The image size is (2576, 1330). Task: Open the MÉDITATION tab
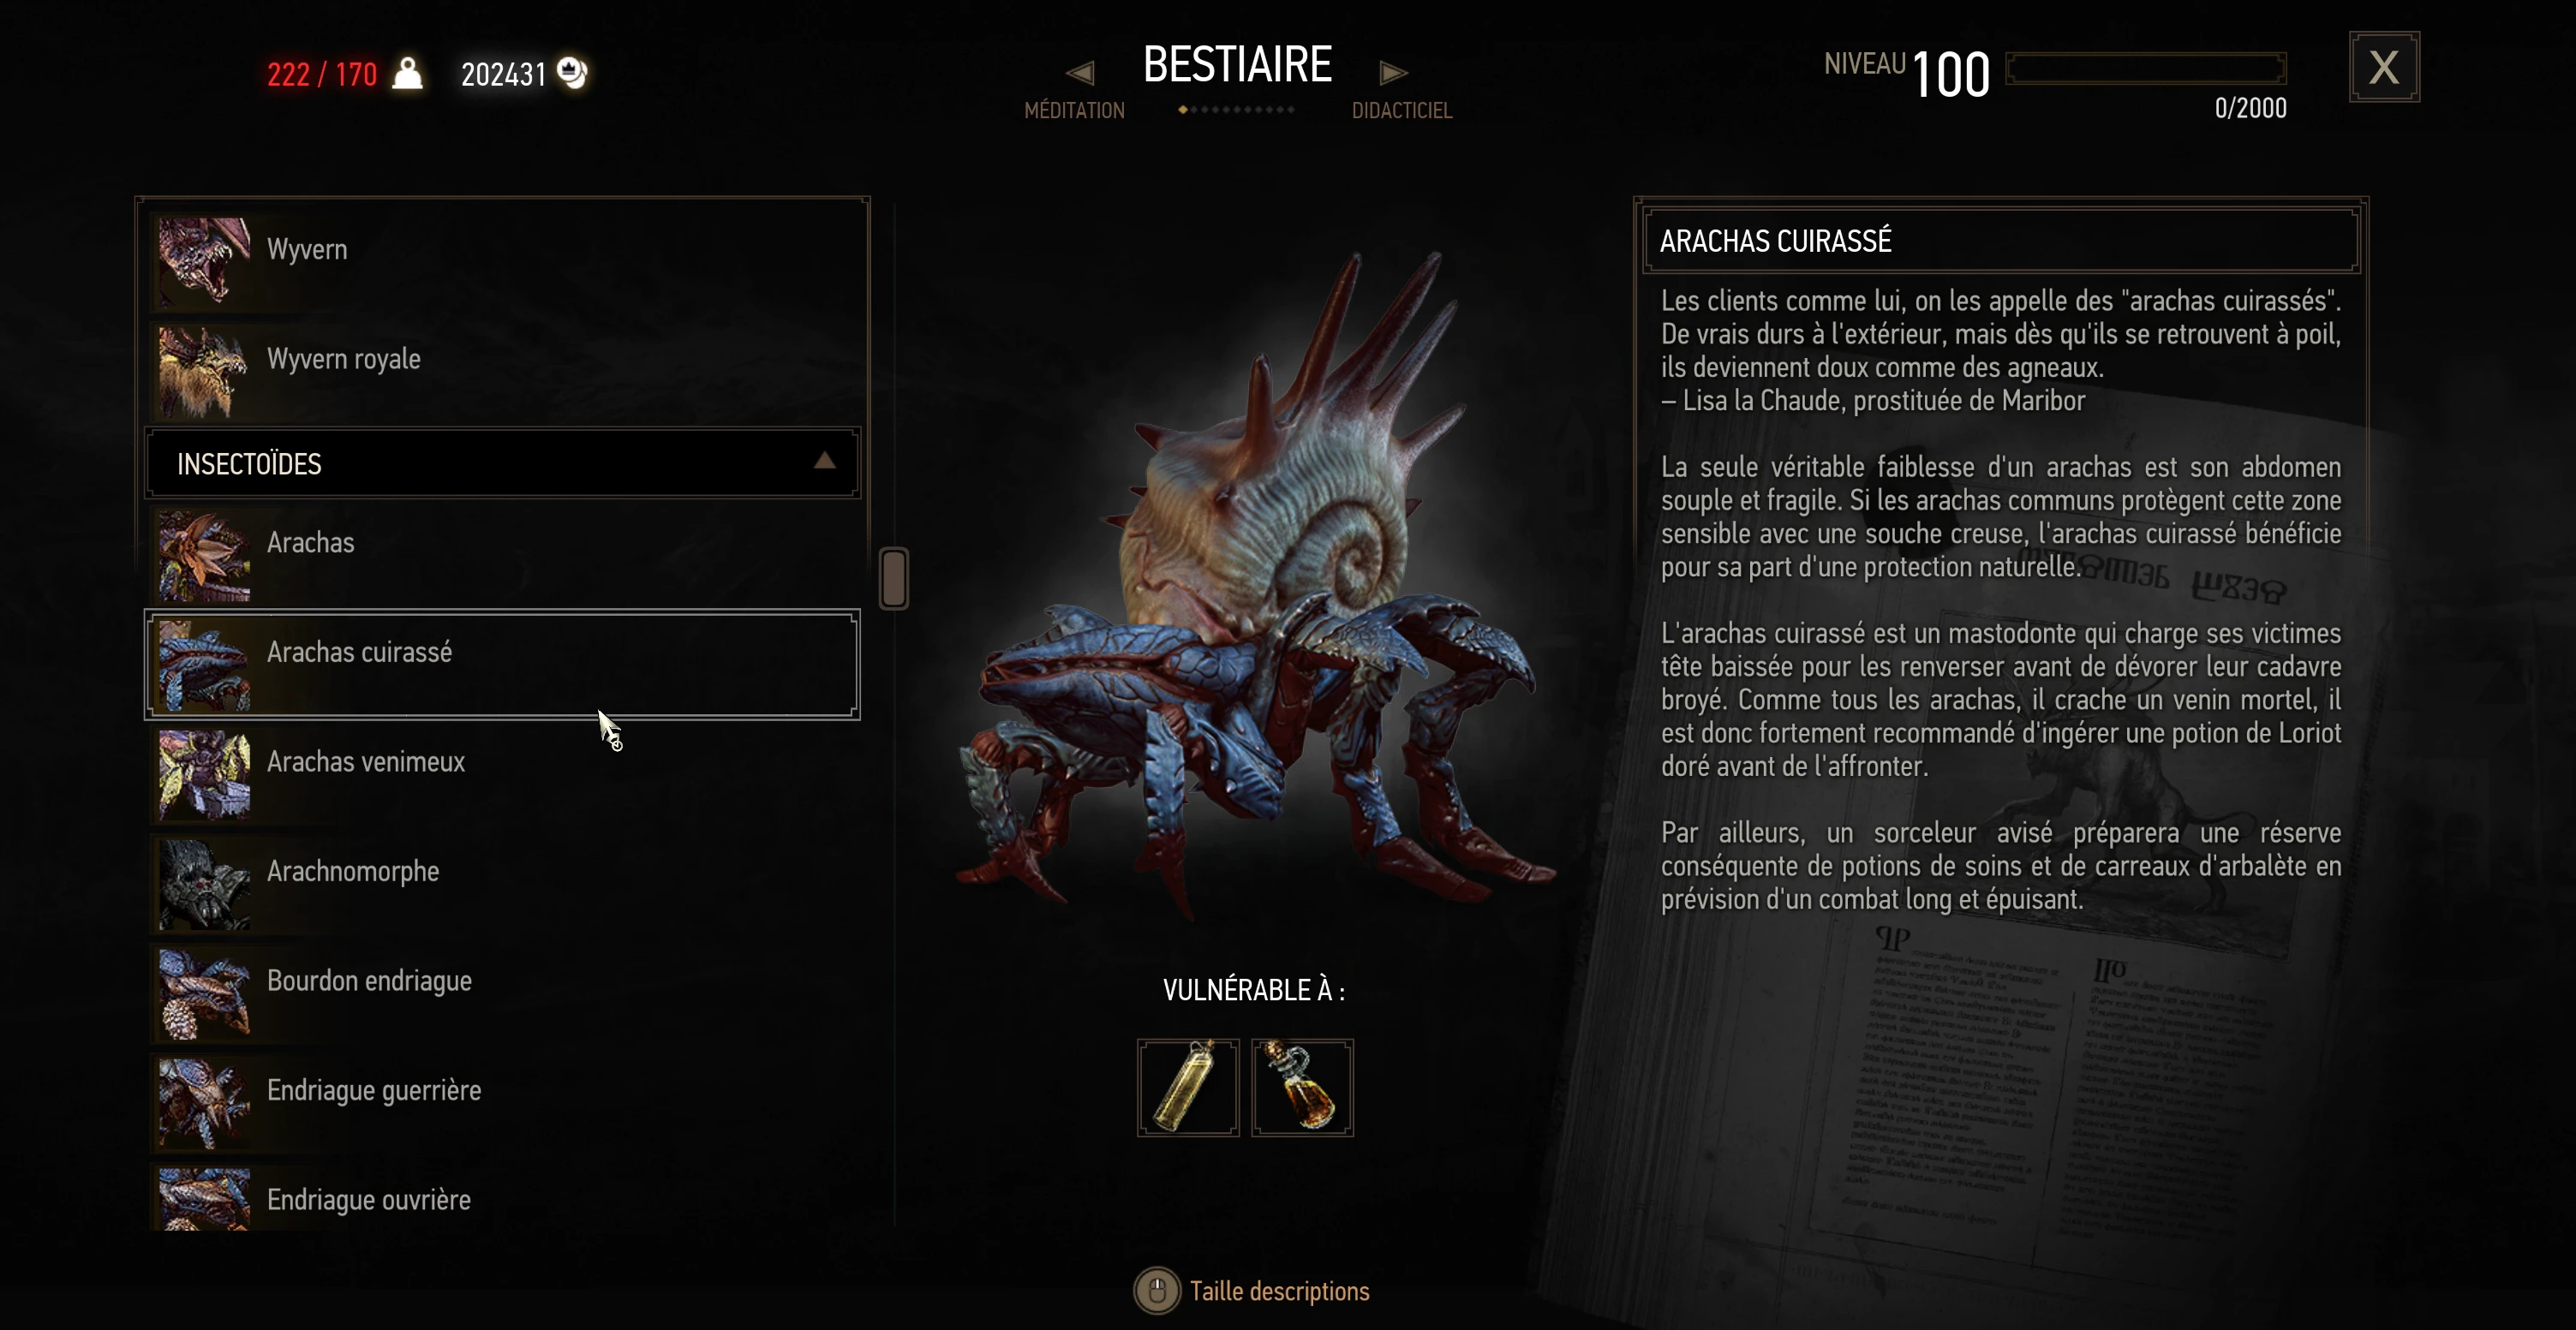pos(1074,110)
